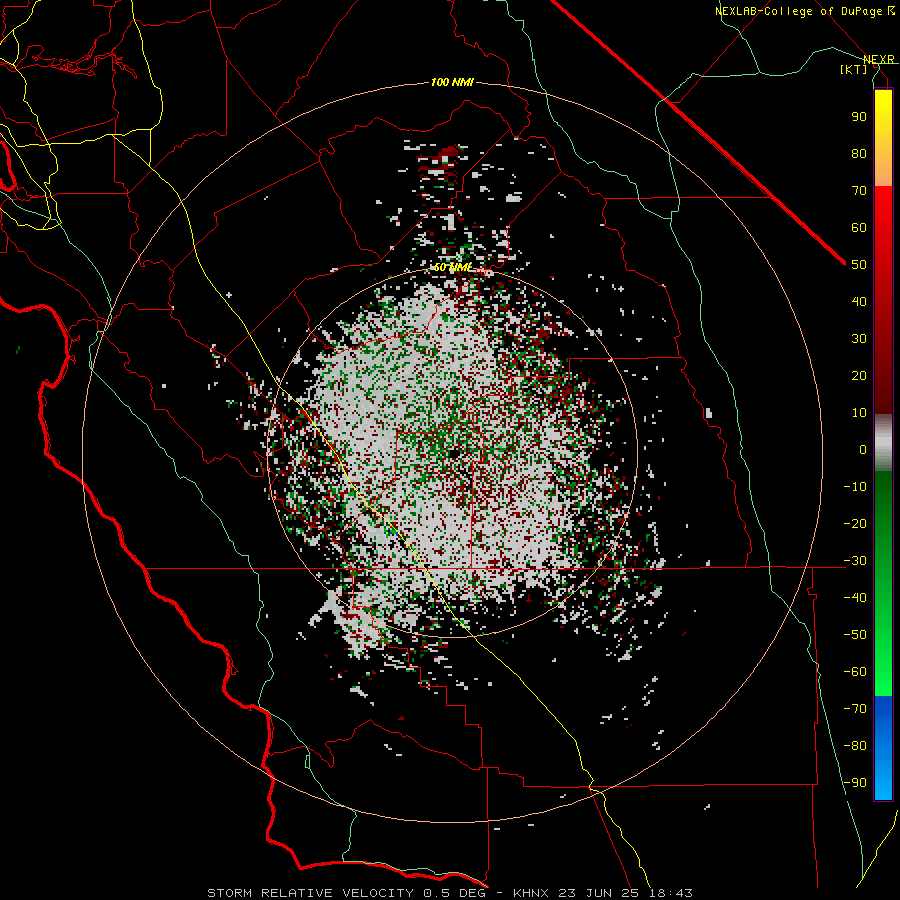Screen dimensions: 900x900
Task: Select the 100 NMI range ring label
Action: (452, 83)
